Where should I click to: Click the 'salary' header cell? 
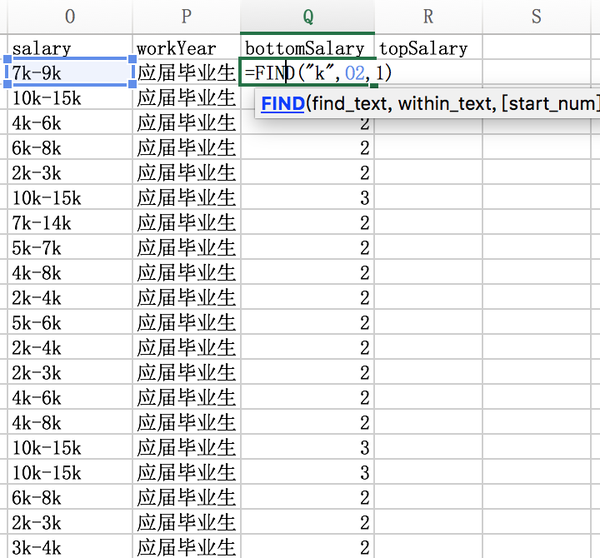pos(70,48)
